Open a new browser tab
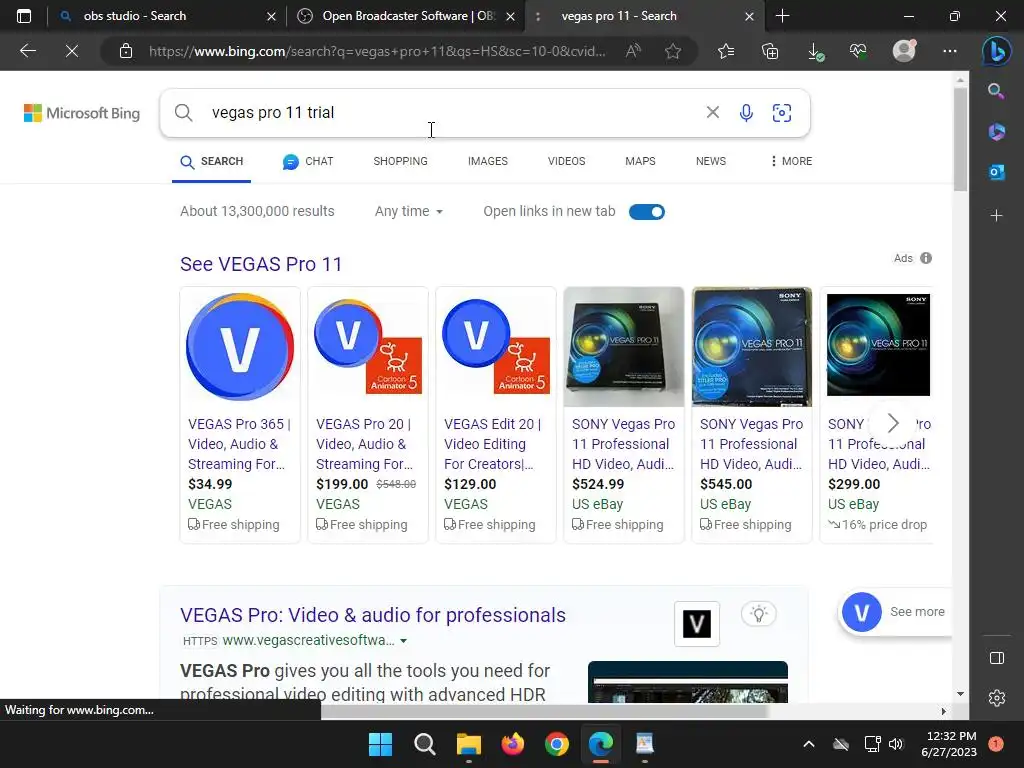 coord(782,16)
